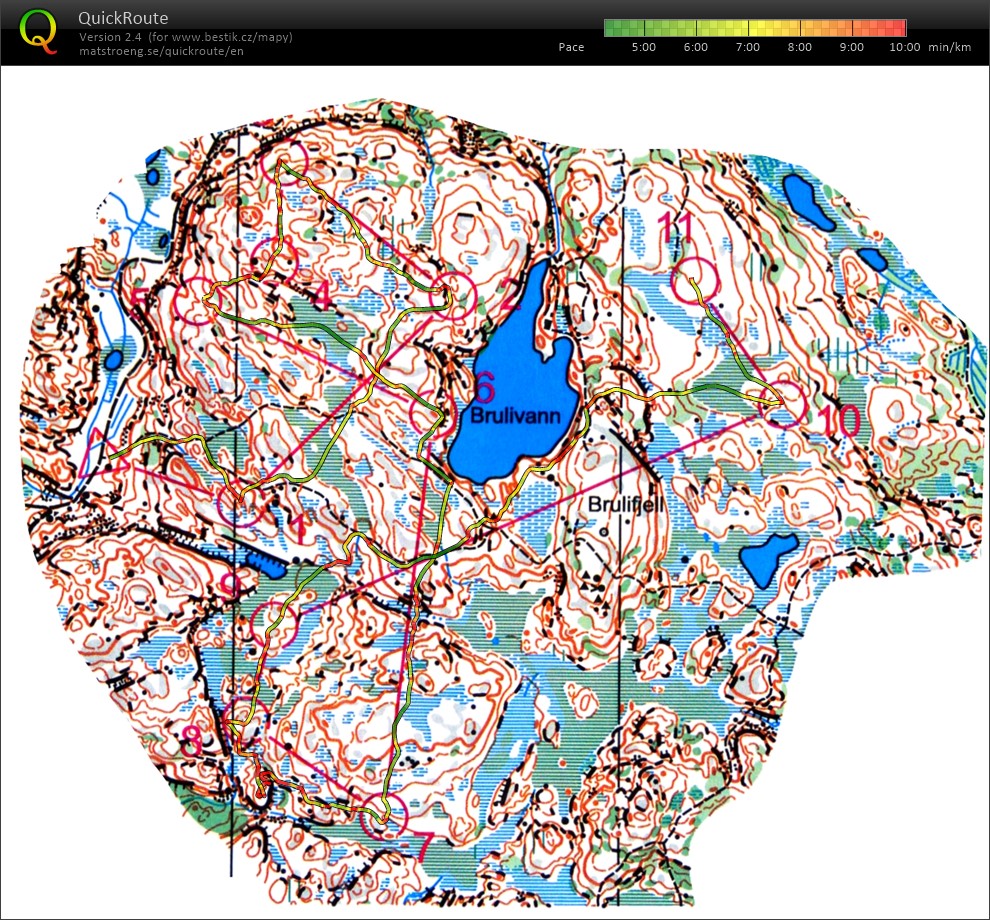Screen dimensions: 990x920
Task: Click the "min/km" unit label
Action: pos(950,47)
